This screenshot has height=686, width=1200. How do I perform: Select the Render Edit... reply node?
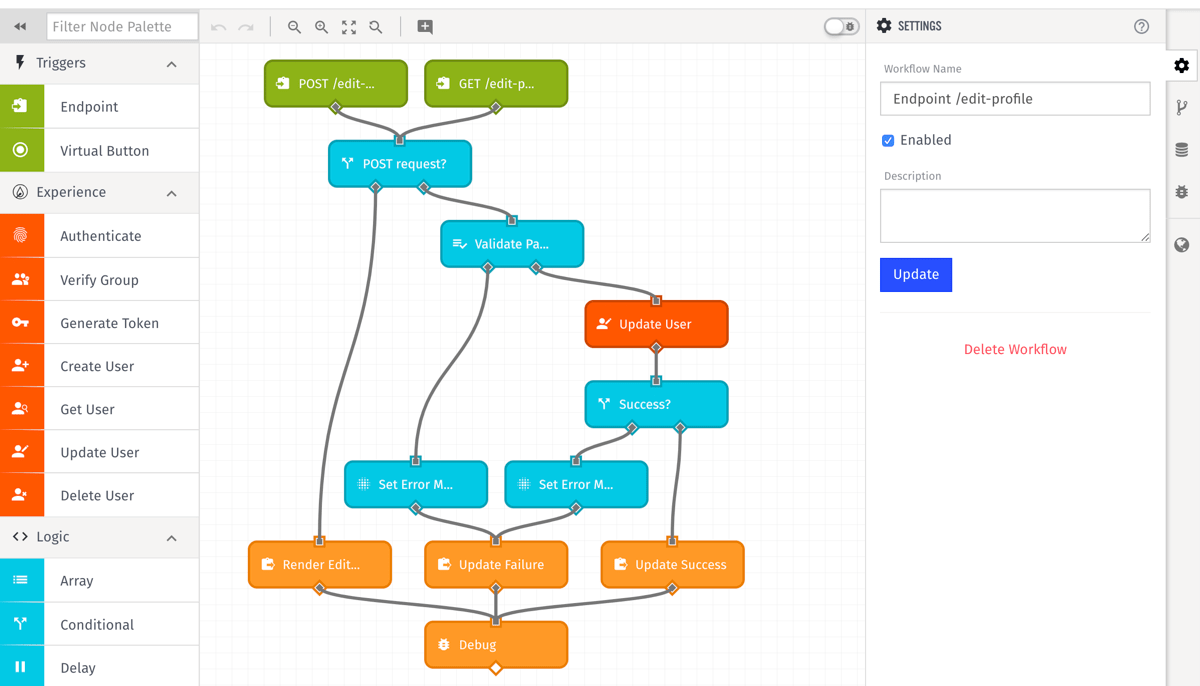pyautogui.click(x=320, y=564)
